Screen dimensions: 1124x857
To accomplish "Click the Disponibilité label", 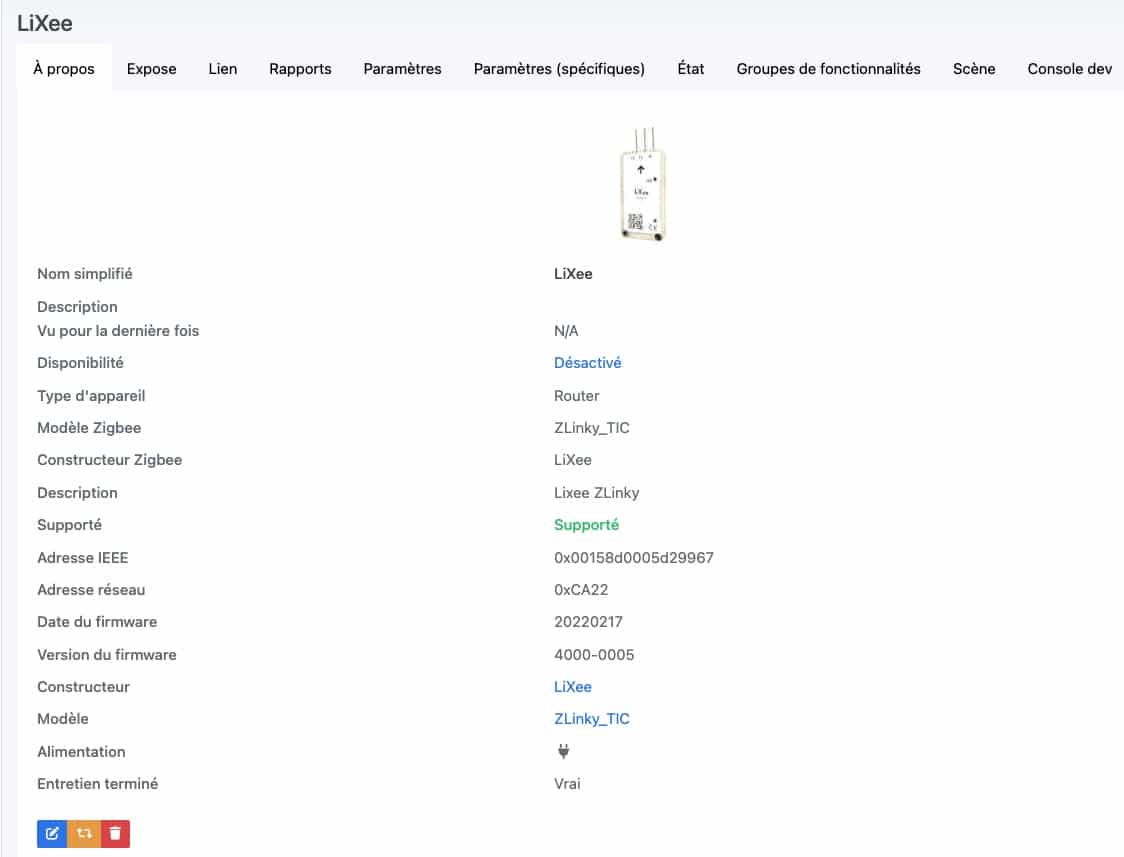I will point(80,363).
